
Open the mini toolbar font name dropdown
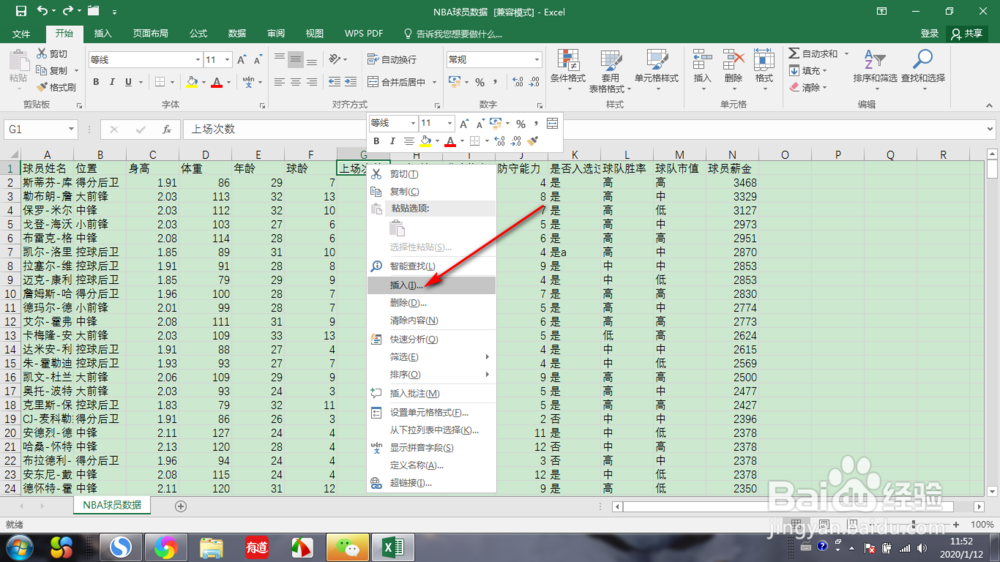(413, 123)
